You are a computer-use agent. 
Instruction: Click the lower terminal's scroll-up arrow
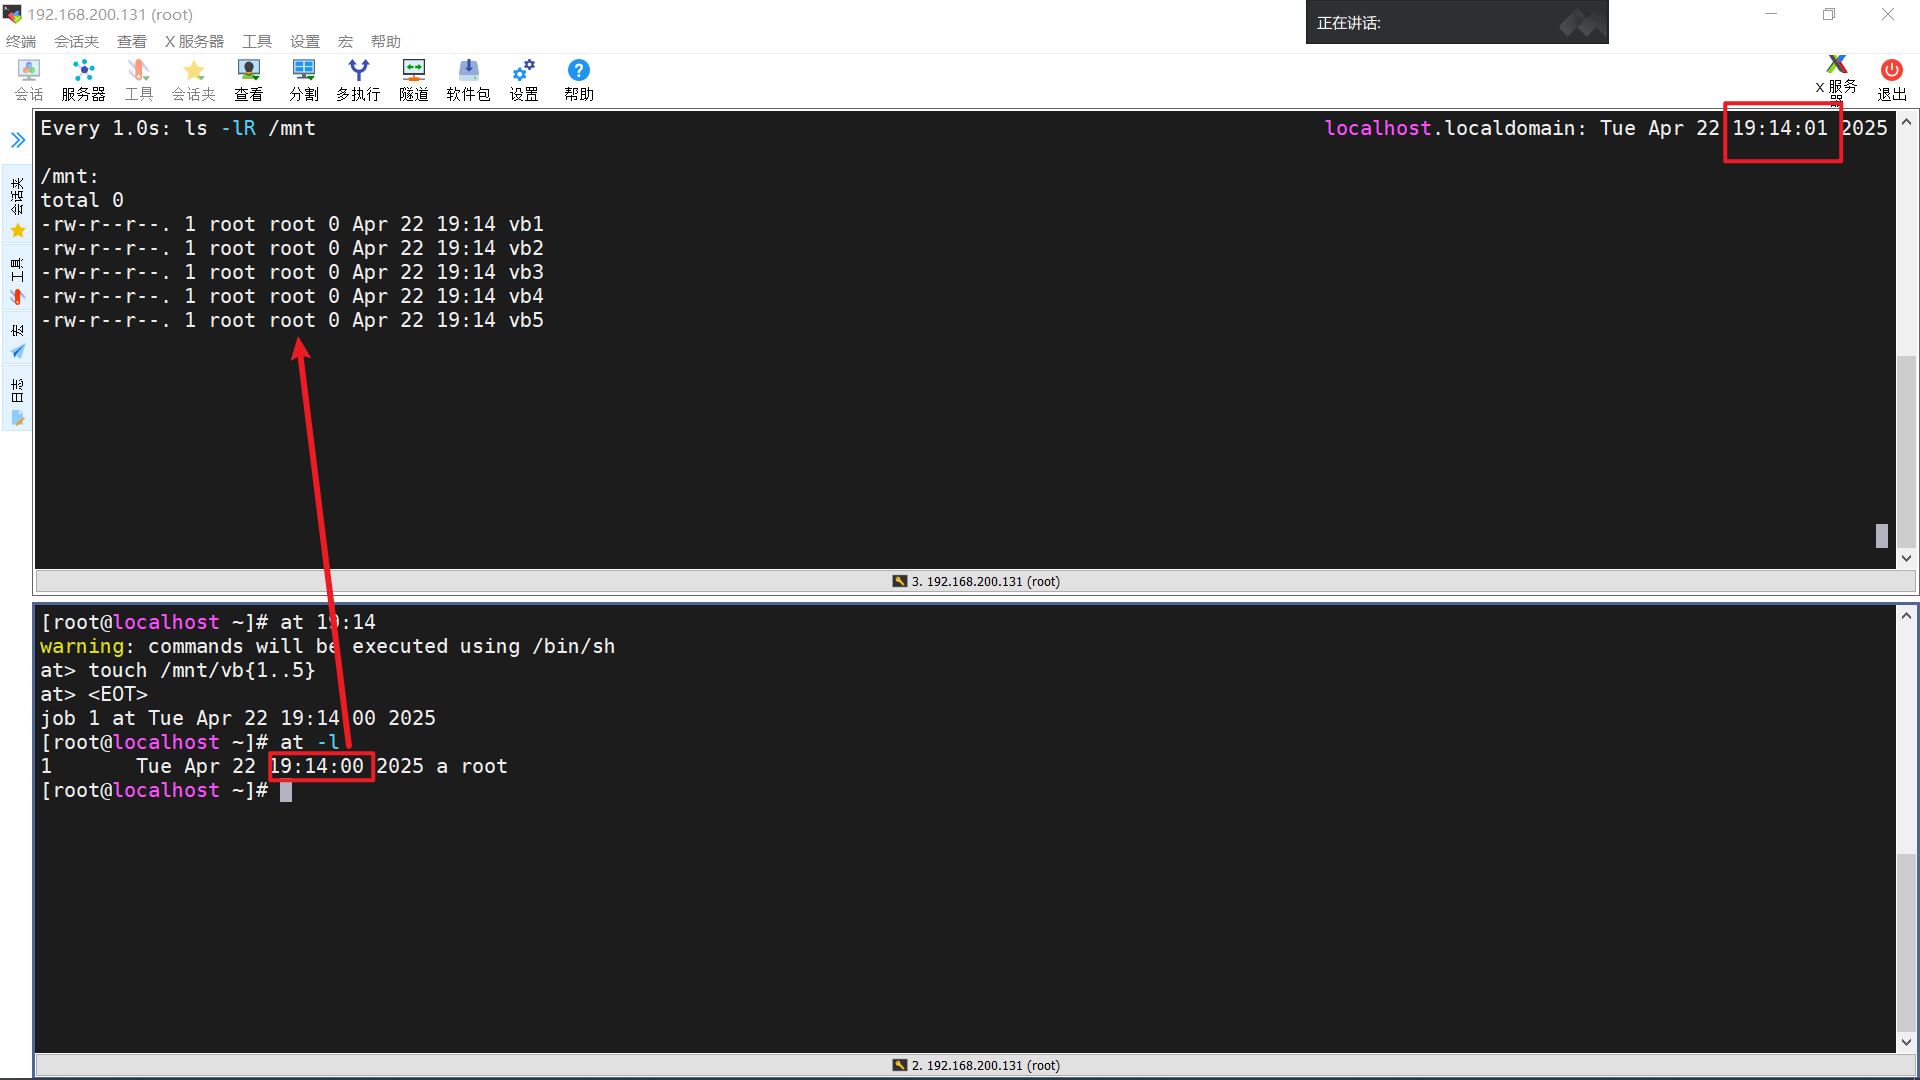coord(1906,616)
